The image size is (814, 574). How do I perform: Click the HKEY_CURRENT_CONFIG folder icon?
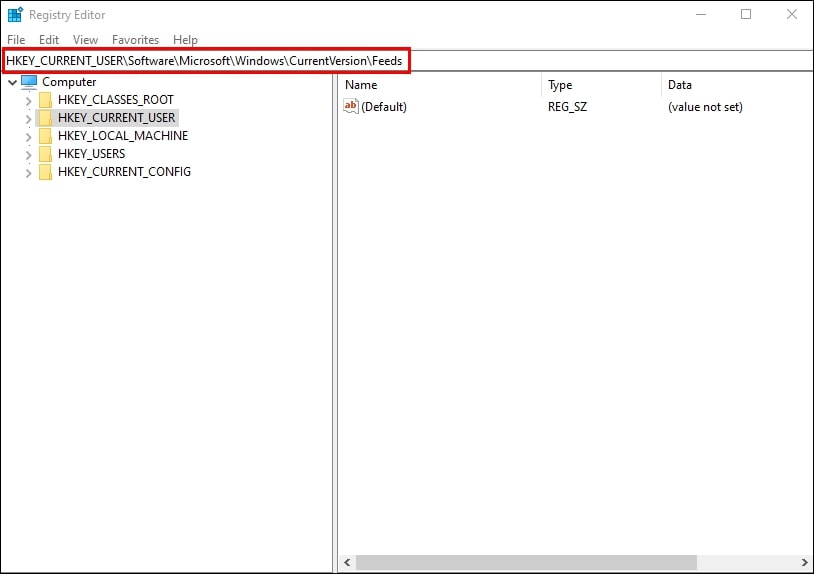point(46,172)
